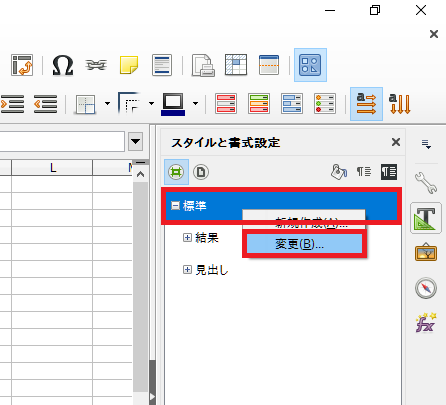Click inside the formula input field
446x405 pixels.
[62, 141]
